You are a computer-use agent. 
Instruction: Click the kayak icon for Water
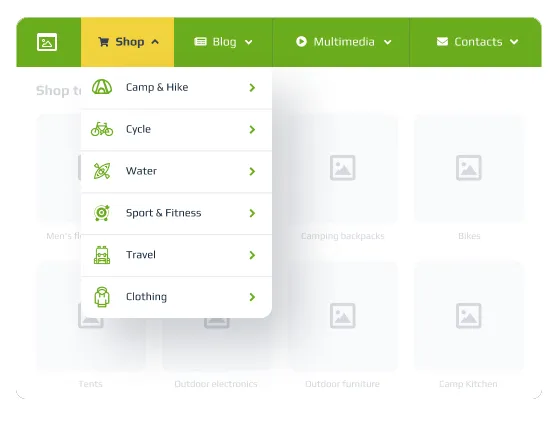[x=102, y=171]
